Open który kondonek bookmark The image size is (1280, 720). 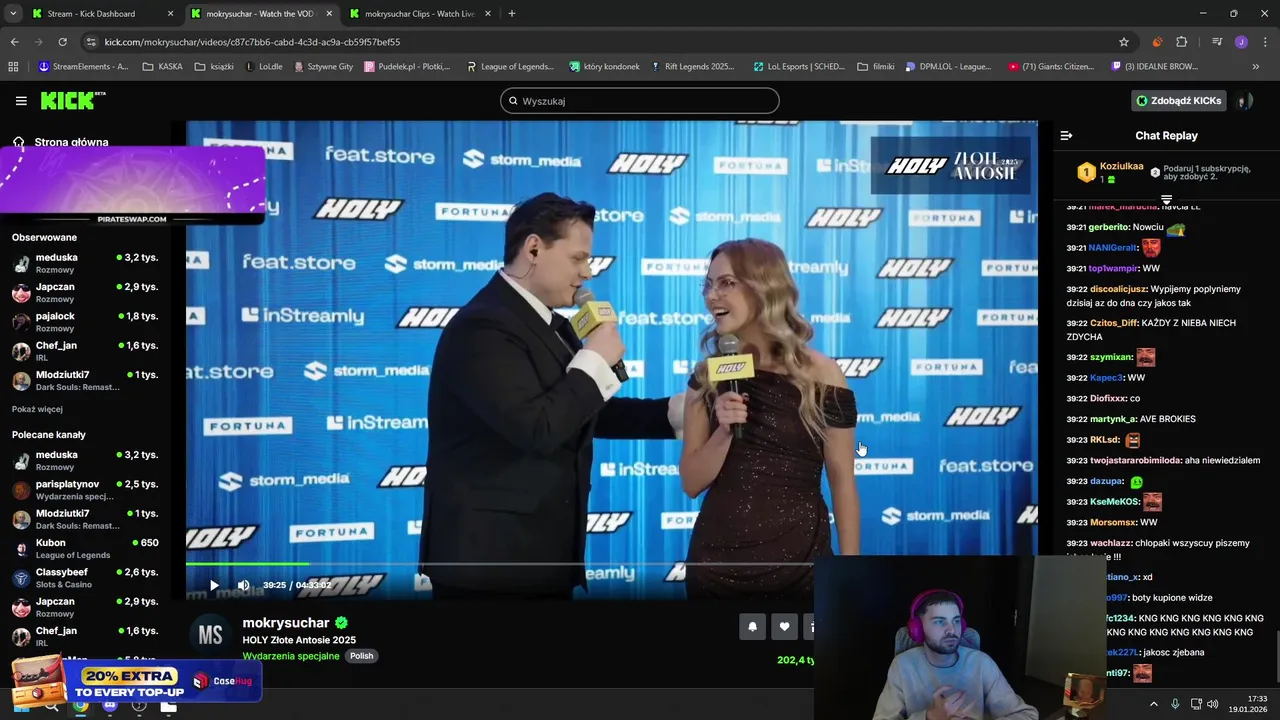click(x=605, y=67)
